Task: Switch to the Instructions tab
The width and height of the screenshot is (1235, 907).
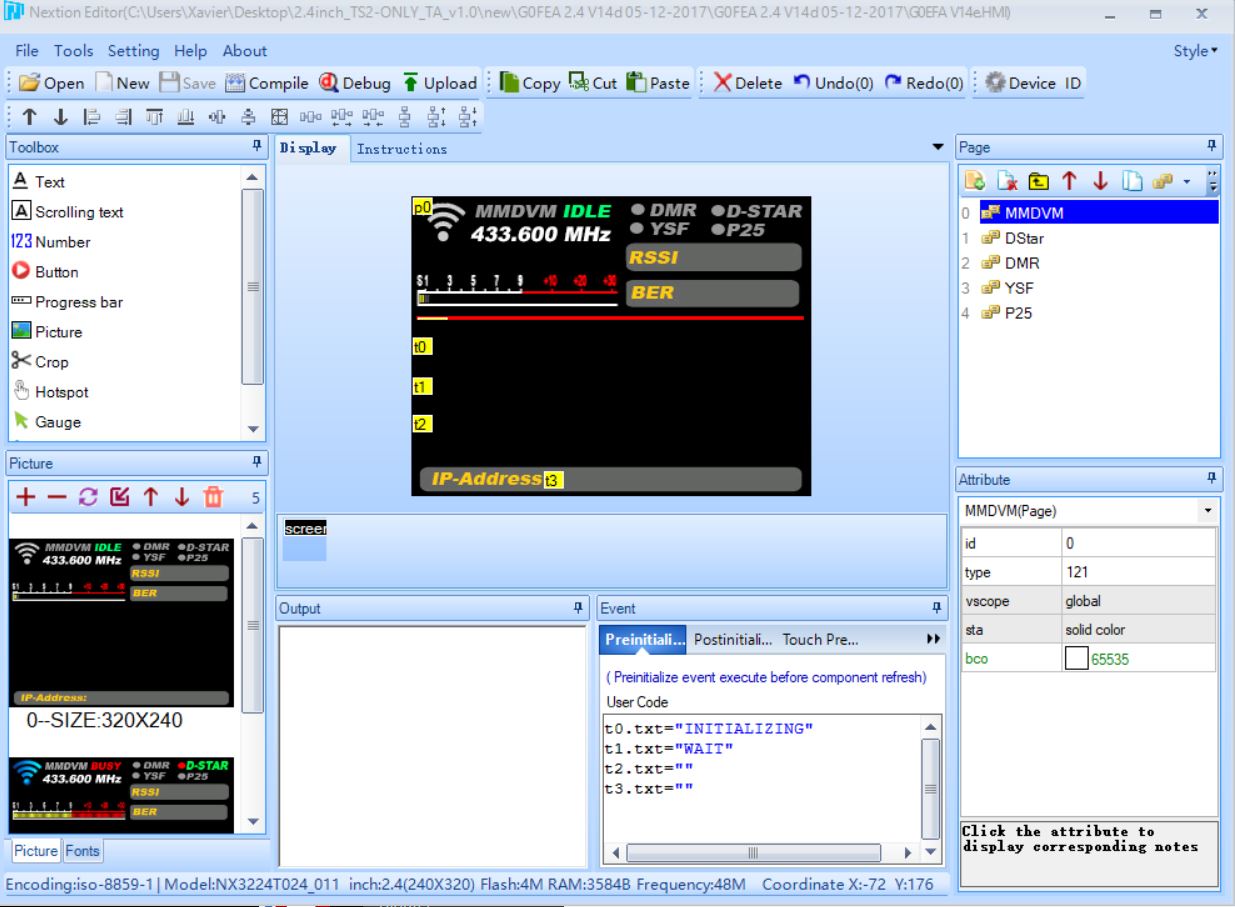Action: pos(402,149)
